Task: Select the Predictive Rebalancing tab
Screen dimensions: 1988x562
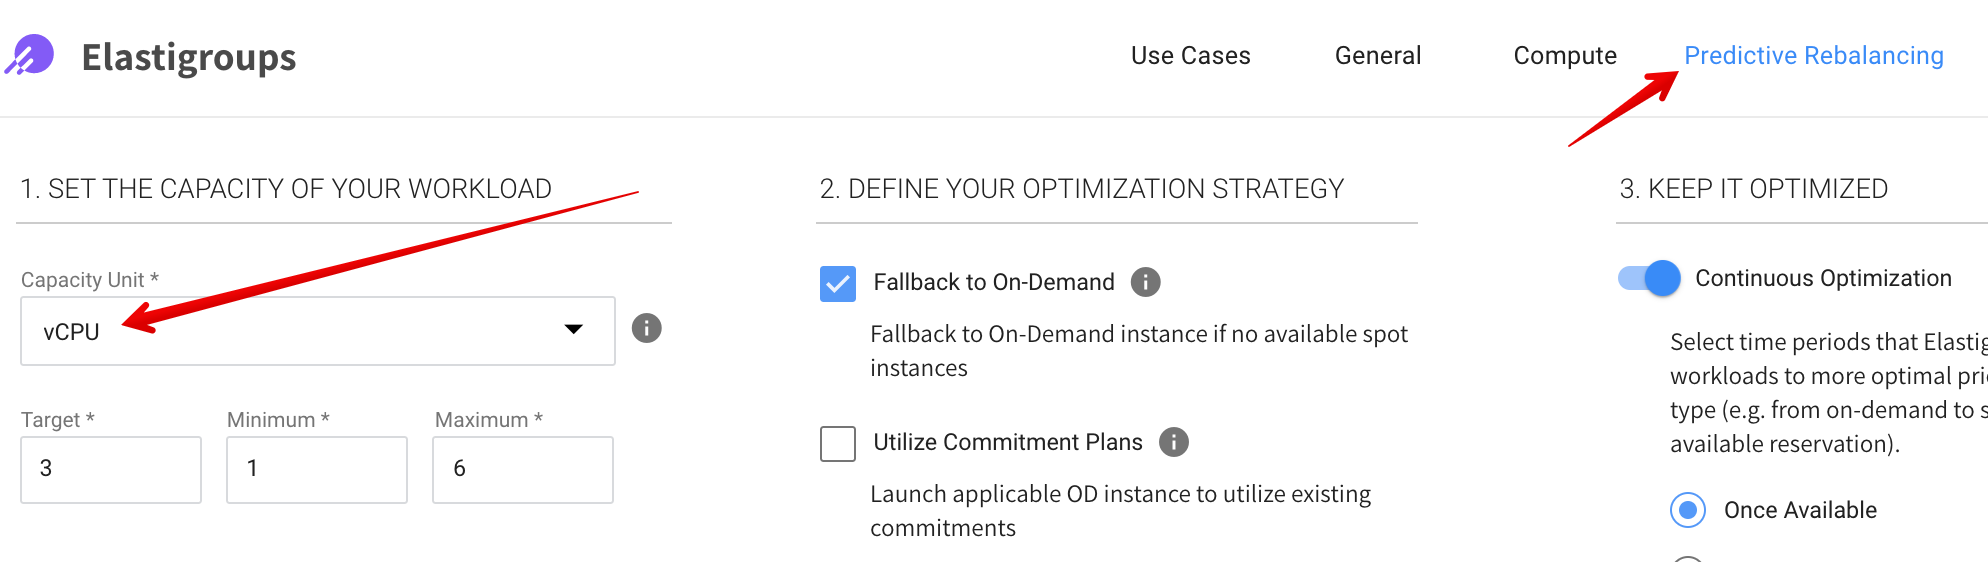Action: click(1813, 56)
